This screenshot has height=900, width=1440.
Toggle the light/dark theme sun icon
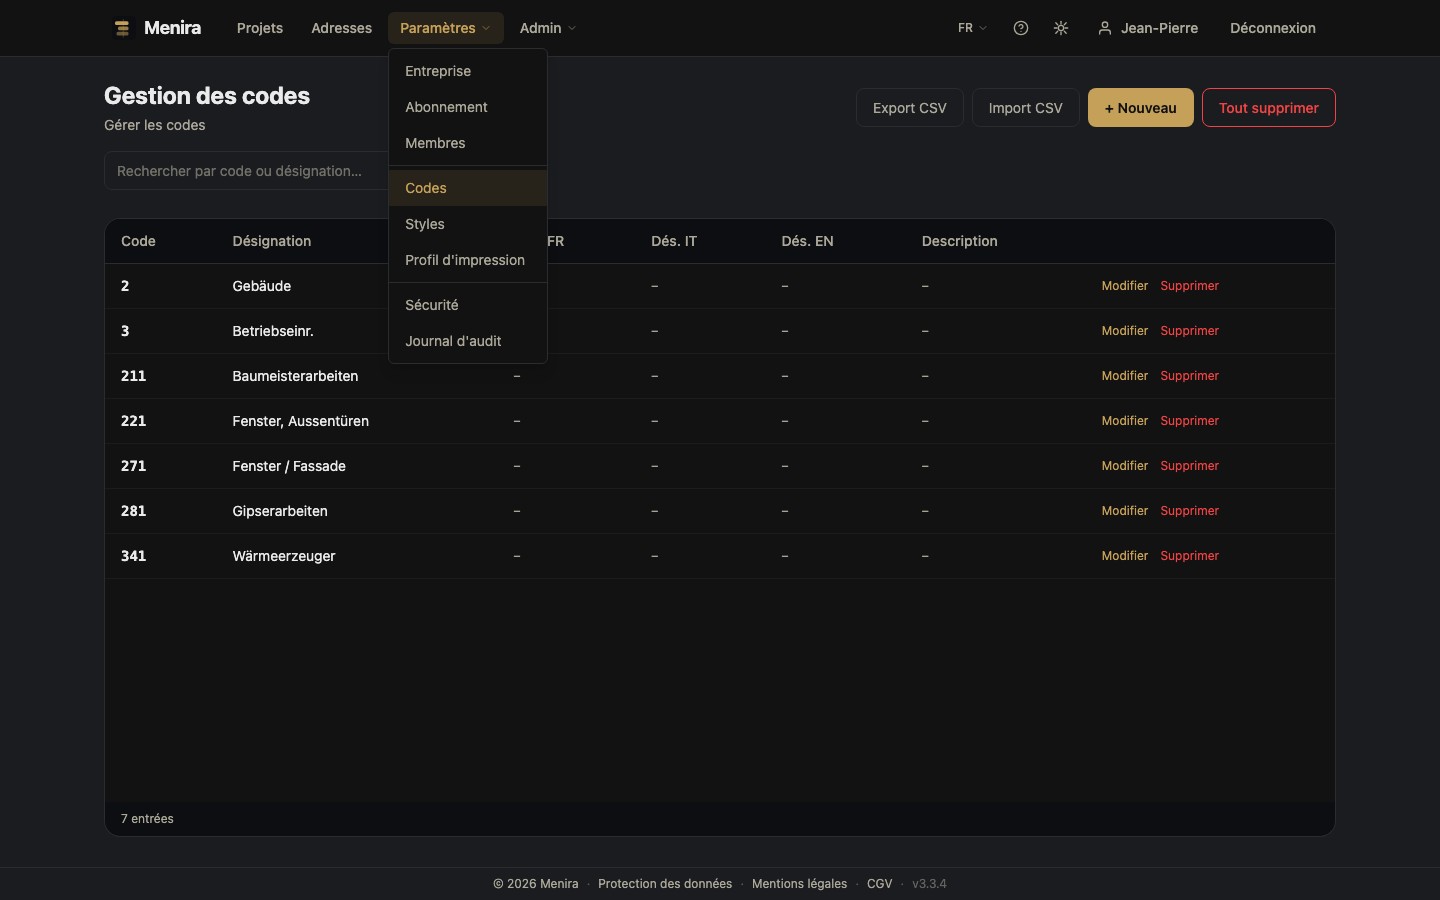coord(1061,28)
